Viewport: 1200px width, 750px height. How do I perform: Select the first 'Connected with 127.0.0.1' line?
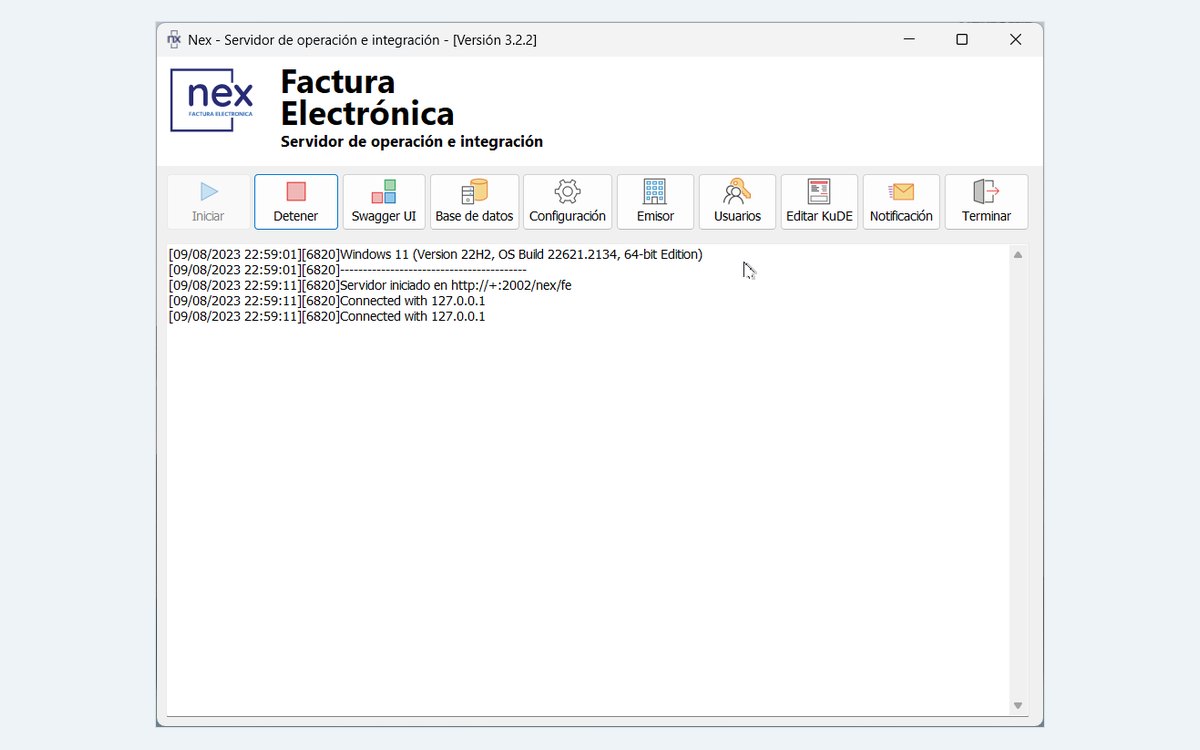coord(327,301)
